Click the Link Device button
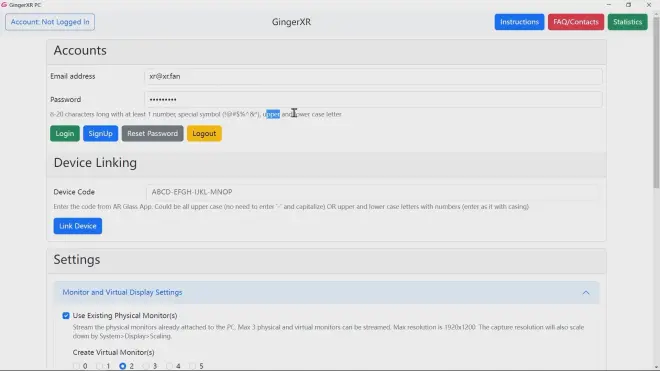The height and width of the screenshot is (371, 660). coord(77,226)
